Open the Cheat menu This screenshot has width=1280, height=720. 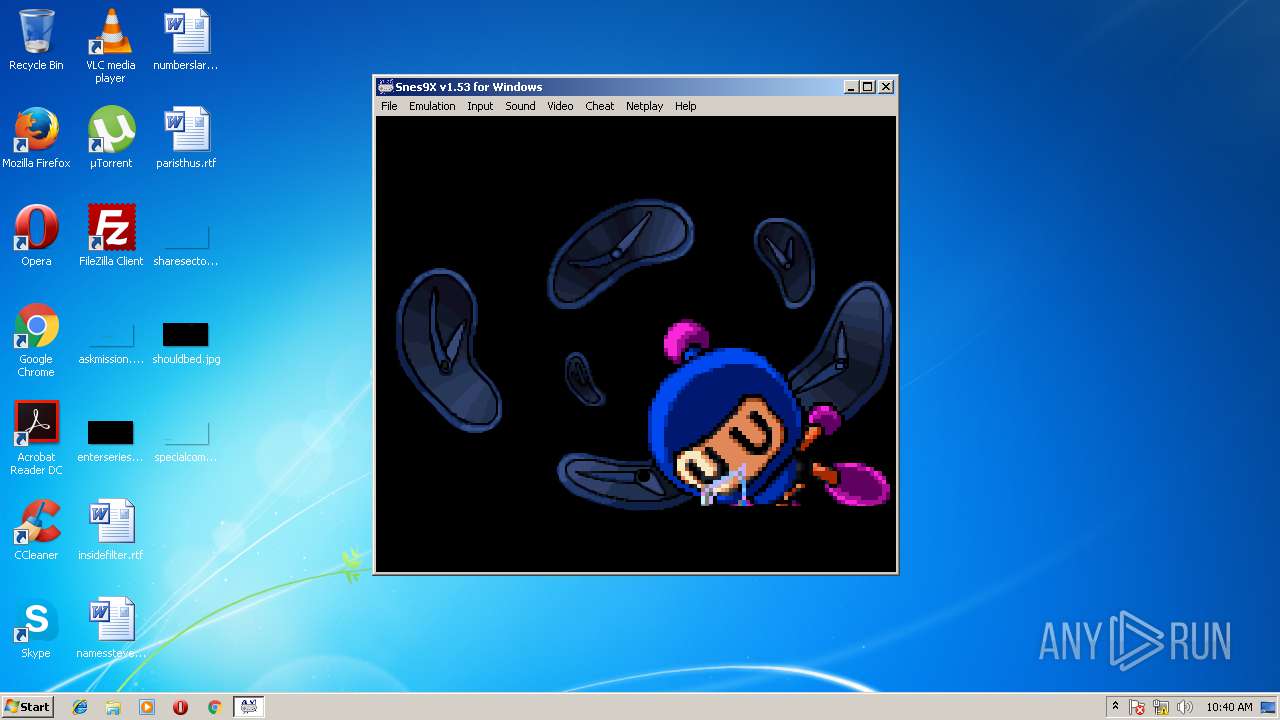(x=600, y=106)
